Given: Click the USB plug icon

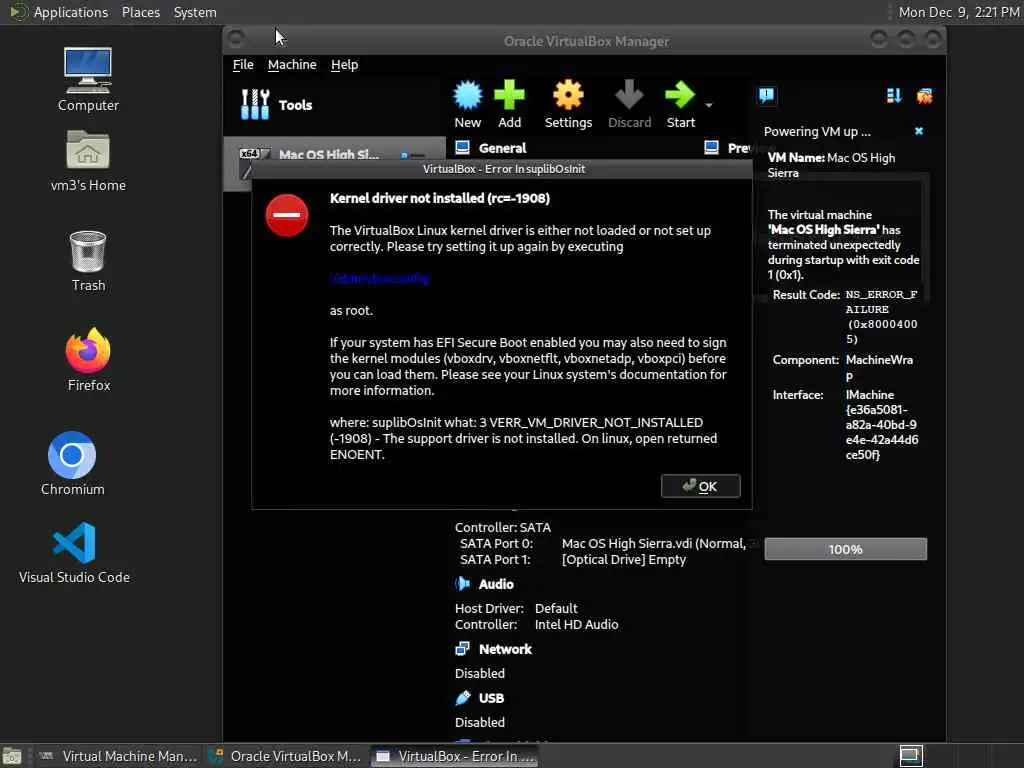Looking at the screenshot, I should (462, 697).
